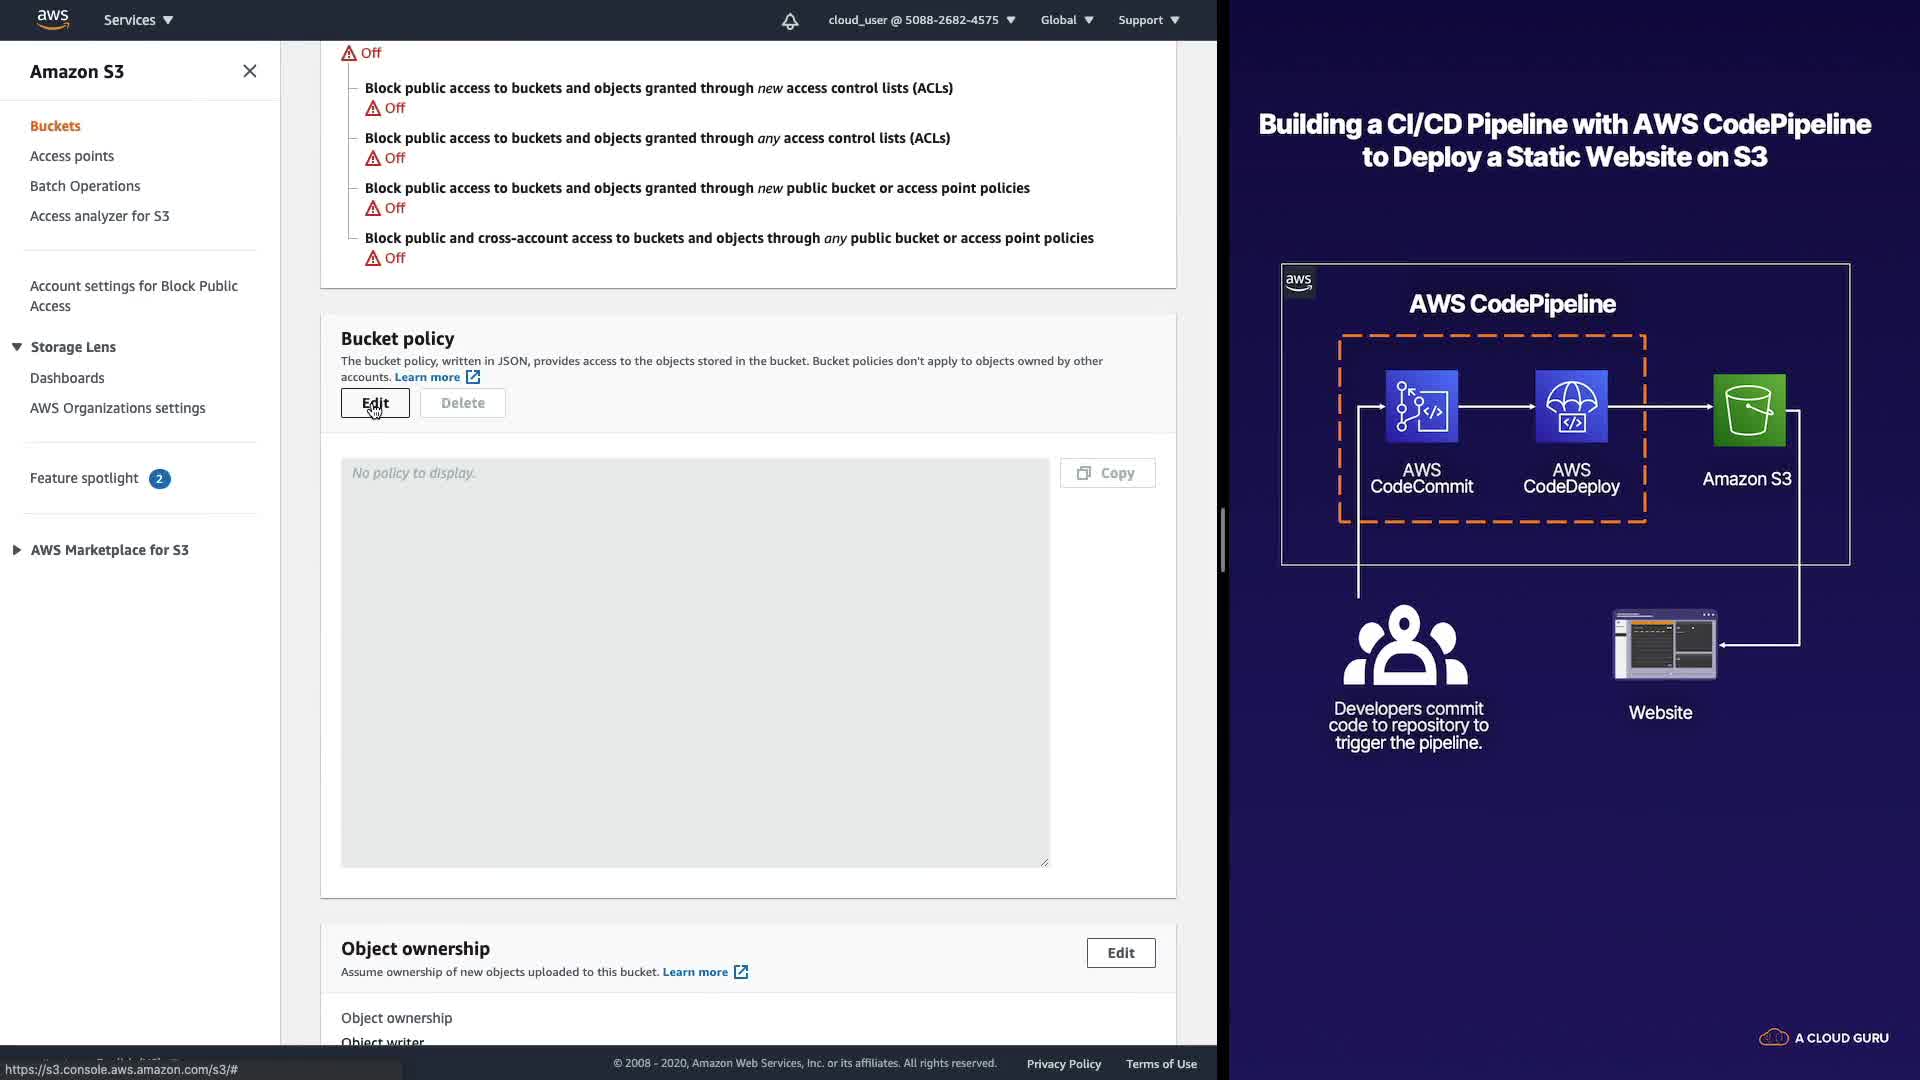The width and height of the screenshot is (1920, 1080).
Task: Open the Global region dropdown
Action: click(1066, 20)
